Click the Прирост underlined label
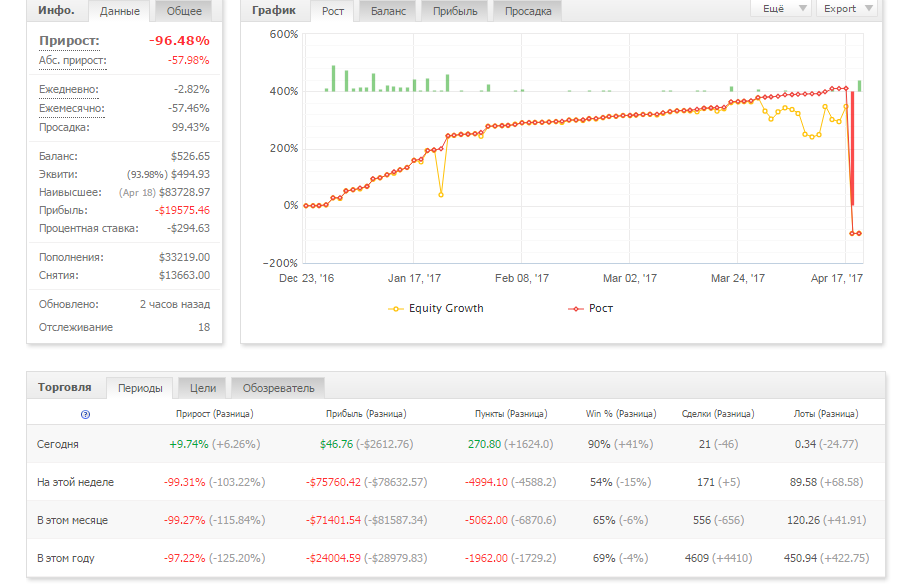 click(x=69, y=41)
